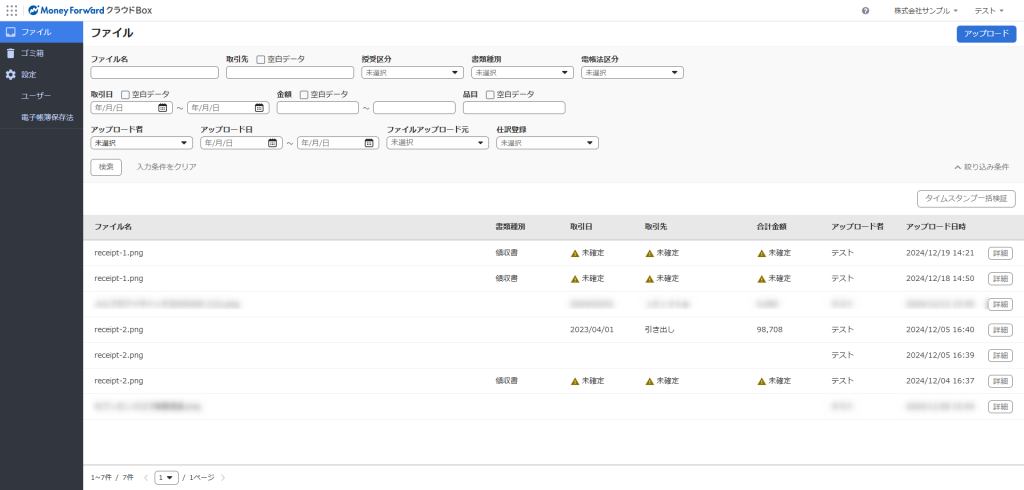Image resolution: width=1024 pixels, height=490 pixels.
Task: Select ファイル in the sidebar
Action: point(42,31)
